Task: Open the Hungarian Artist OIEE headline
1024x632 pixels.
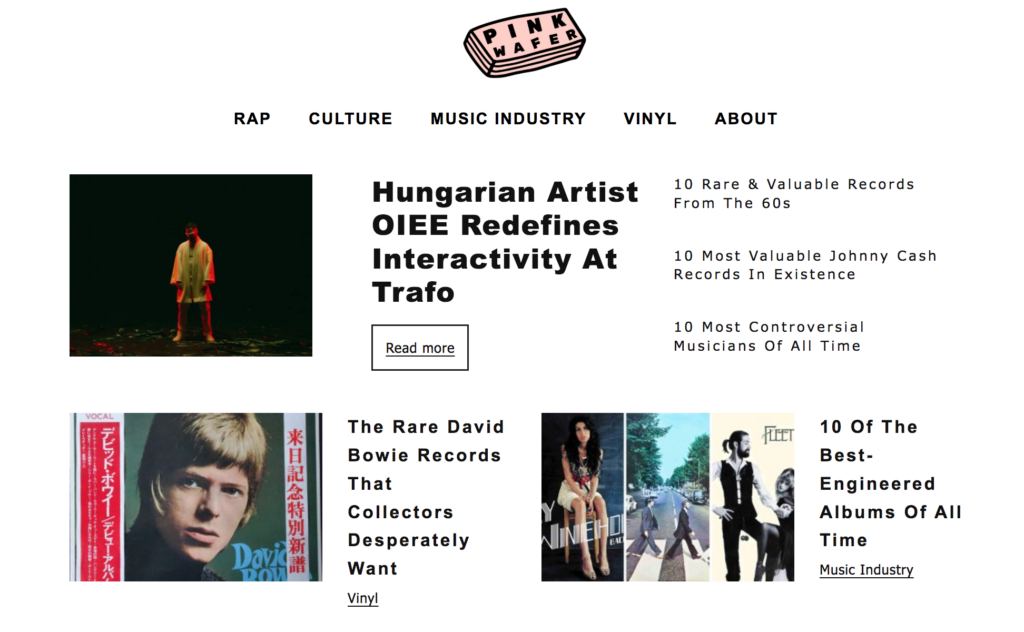Action: [x=505, y=242]
